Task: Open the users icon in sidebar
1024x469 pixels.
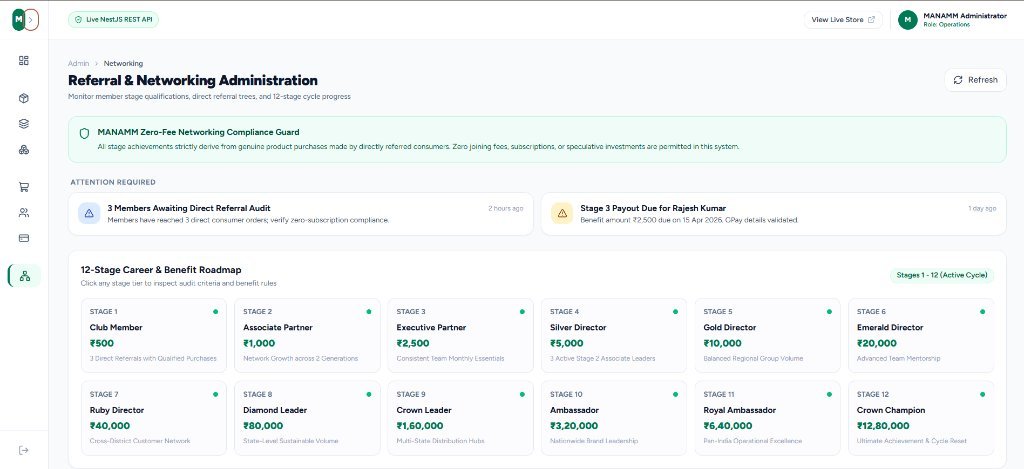Action: pos(24,212)
